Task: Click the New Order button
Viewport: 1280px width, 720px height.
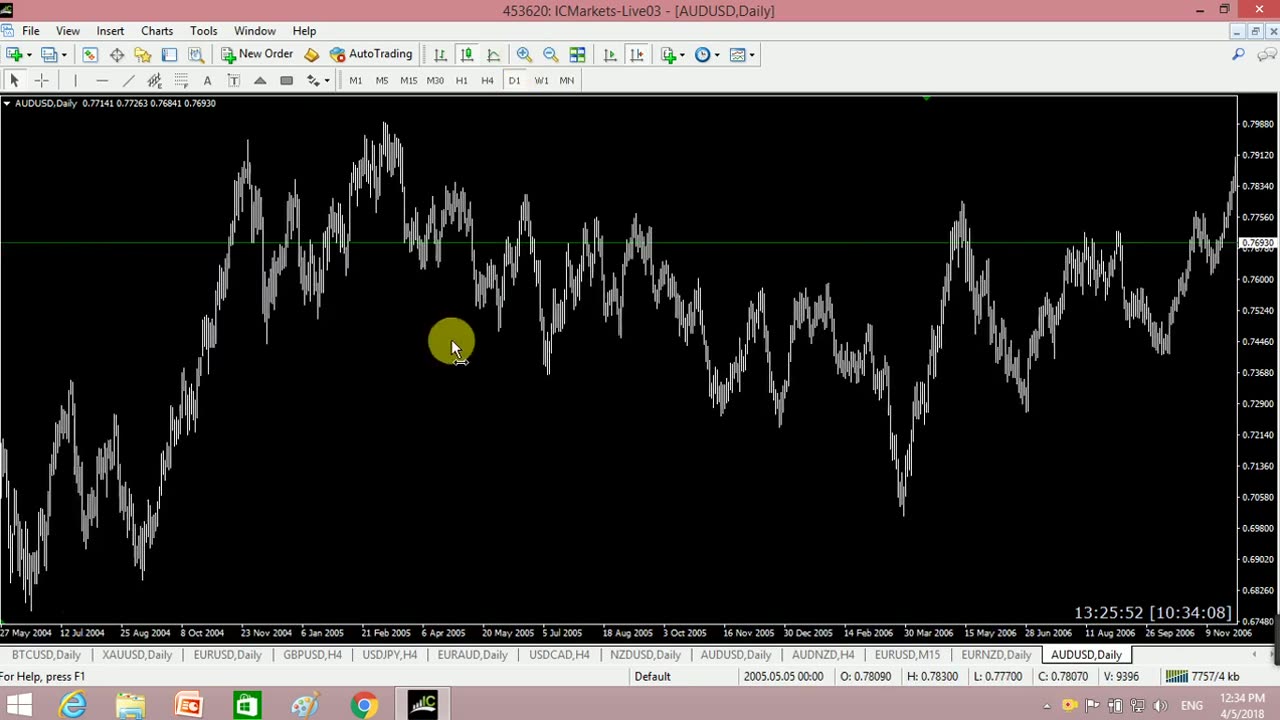Action: pos(257,54)
